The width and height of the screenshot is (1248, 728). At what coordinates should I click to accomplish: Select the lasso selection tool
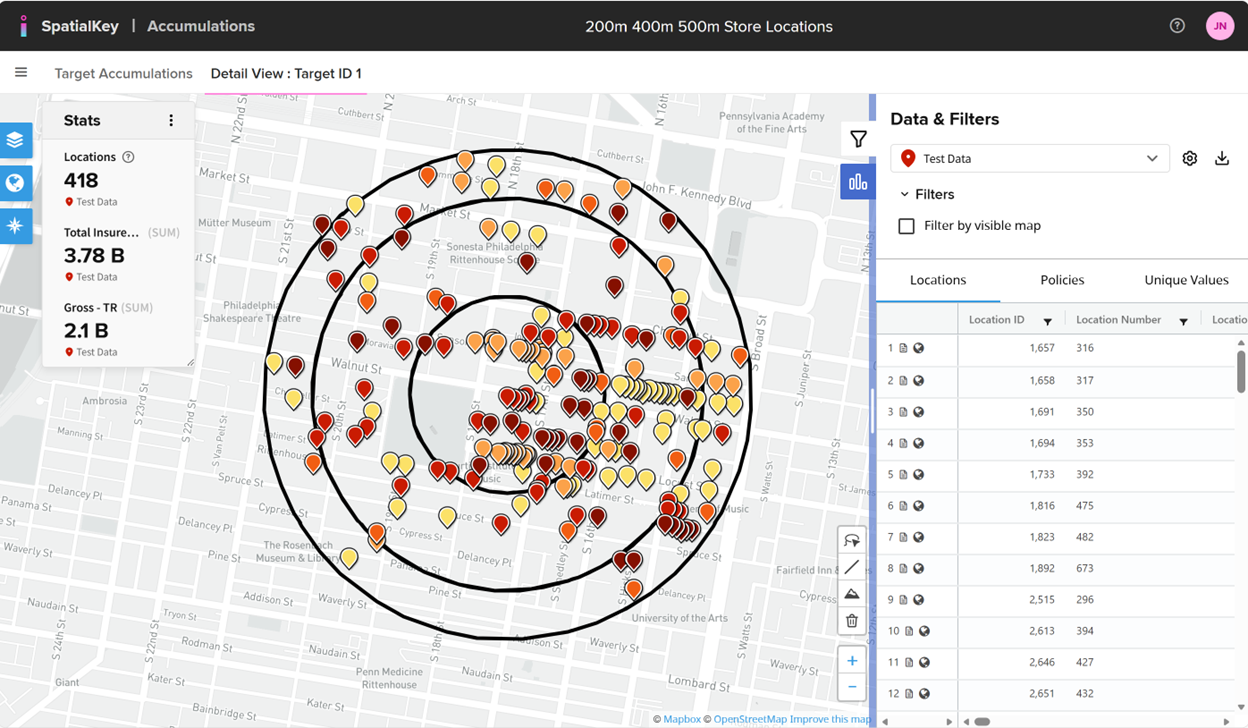(852, 540)
